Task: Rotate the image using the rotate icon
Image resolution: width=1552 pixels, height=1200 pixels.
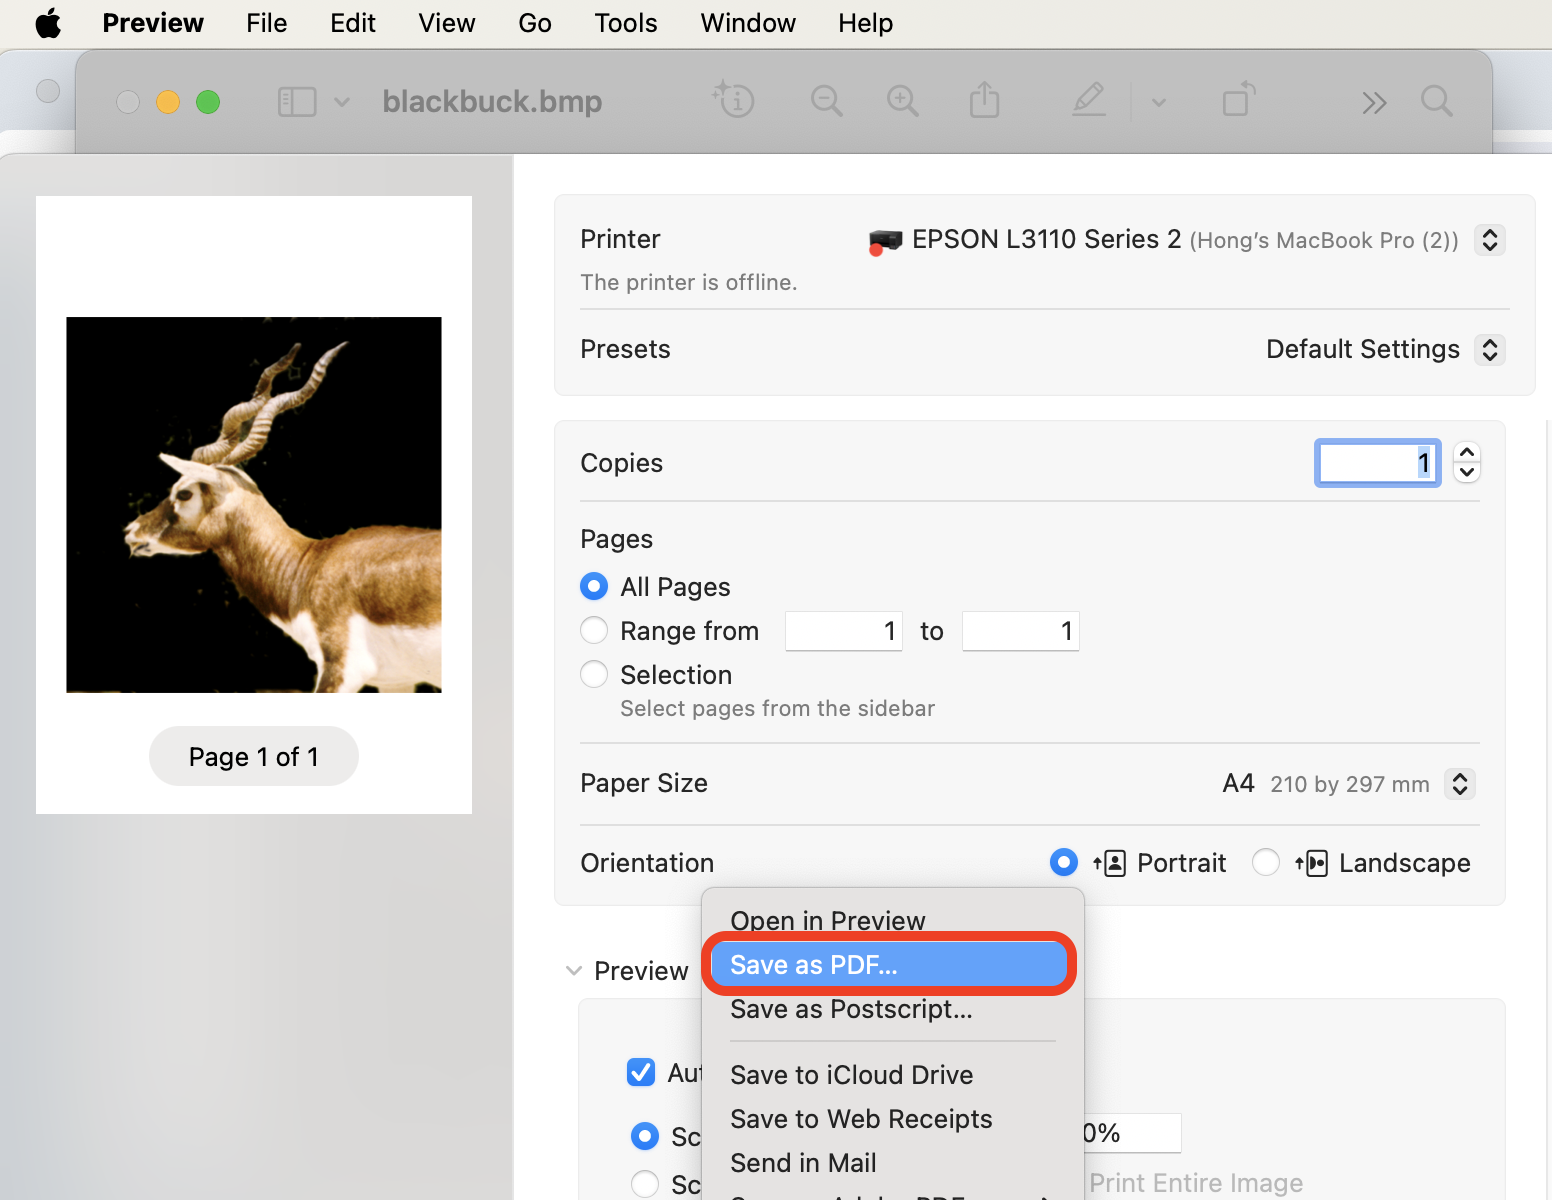Action: click(1238, 101)
